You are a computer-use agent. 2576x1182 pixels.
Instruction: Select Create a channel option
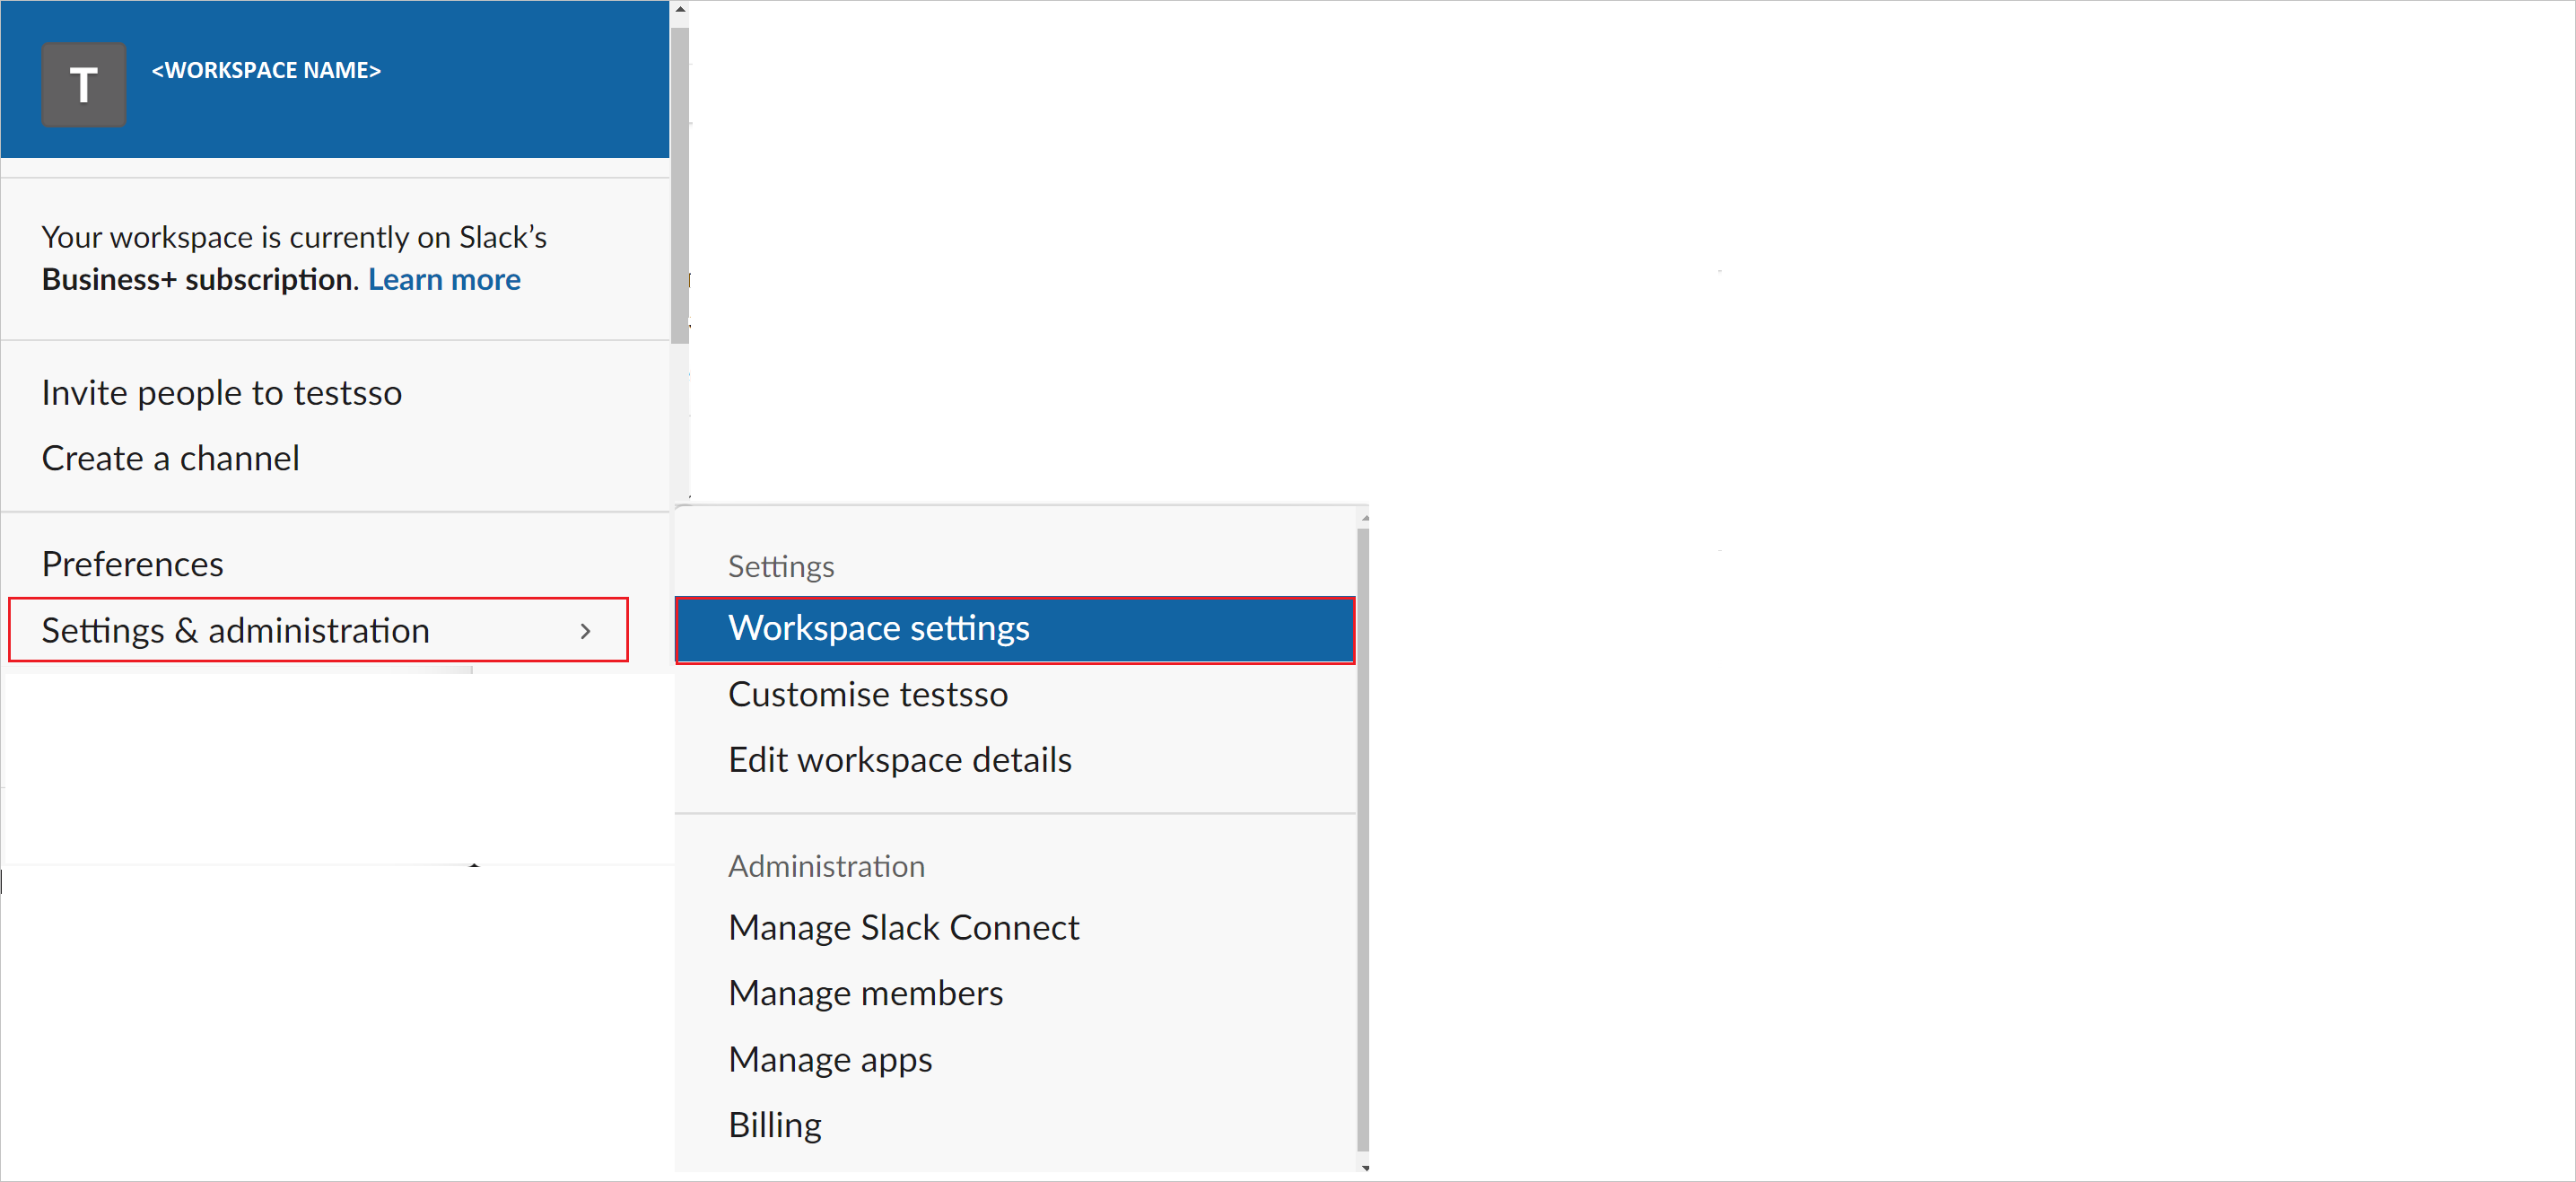point(170,457)
